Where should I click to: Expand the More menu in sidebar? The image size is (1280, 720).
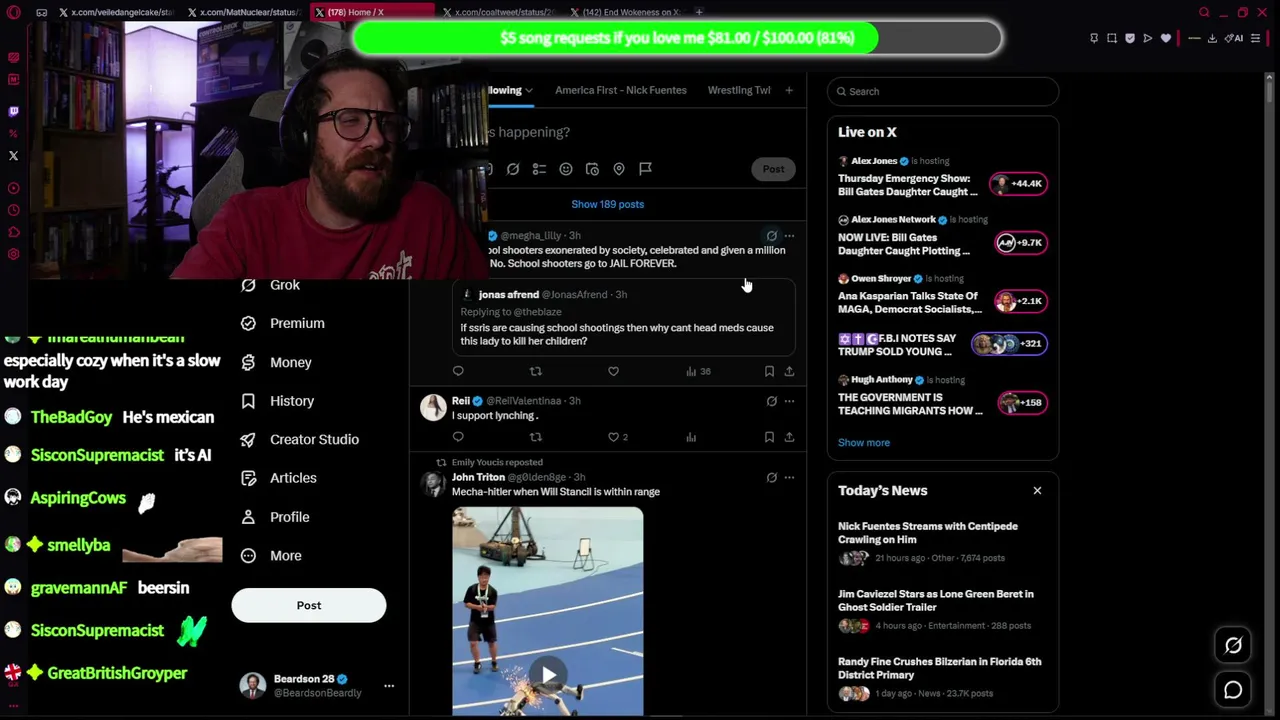(272, 556)
